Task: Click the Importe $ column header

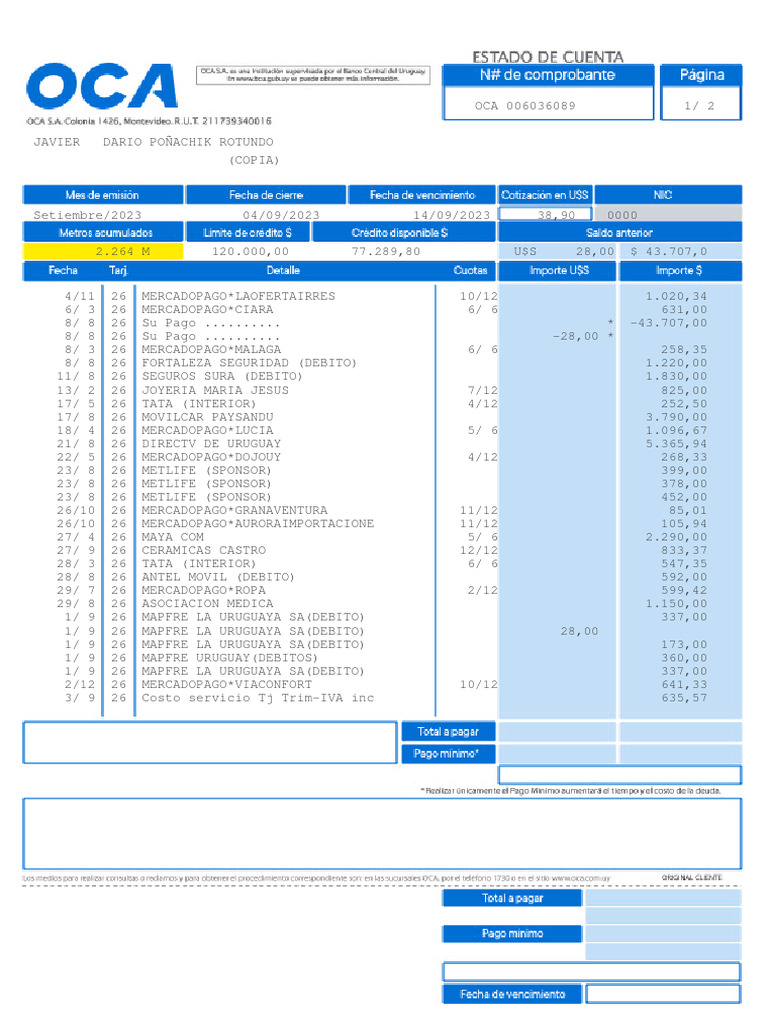Action: pos(680,270)
